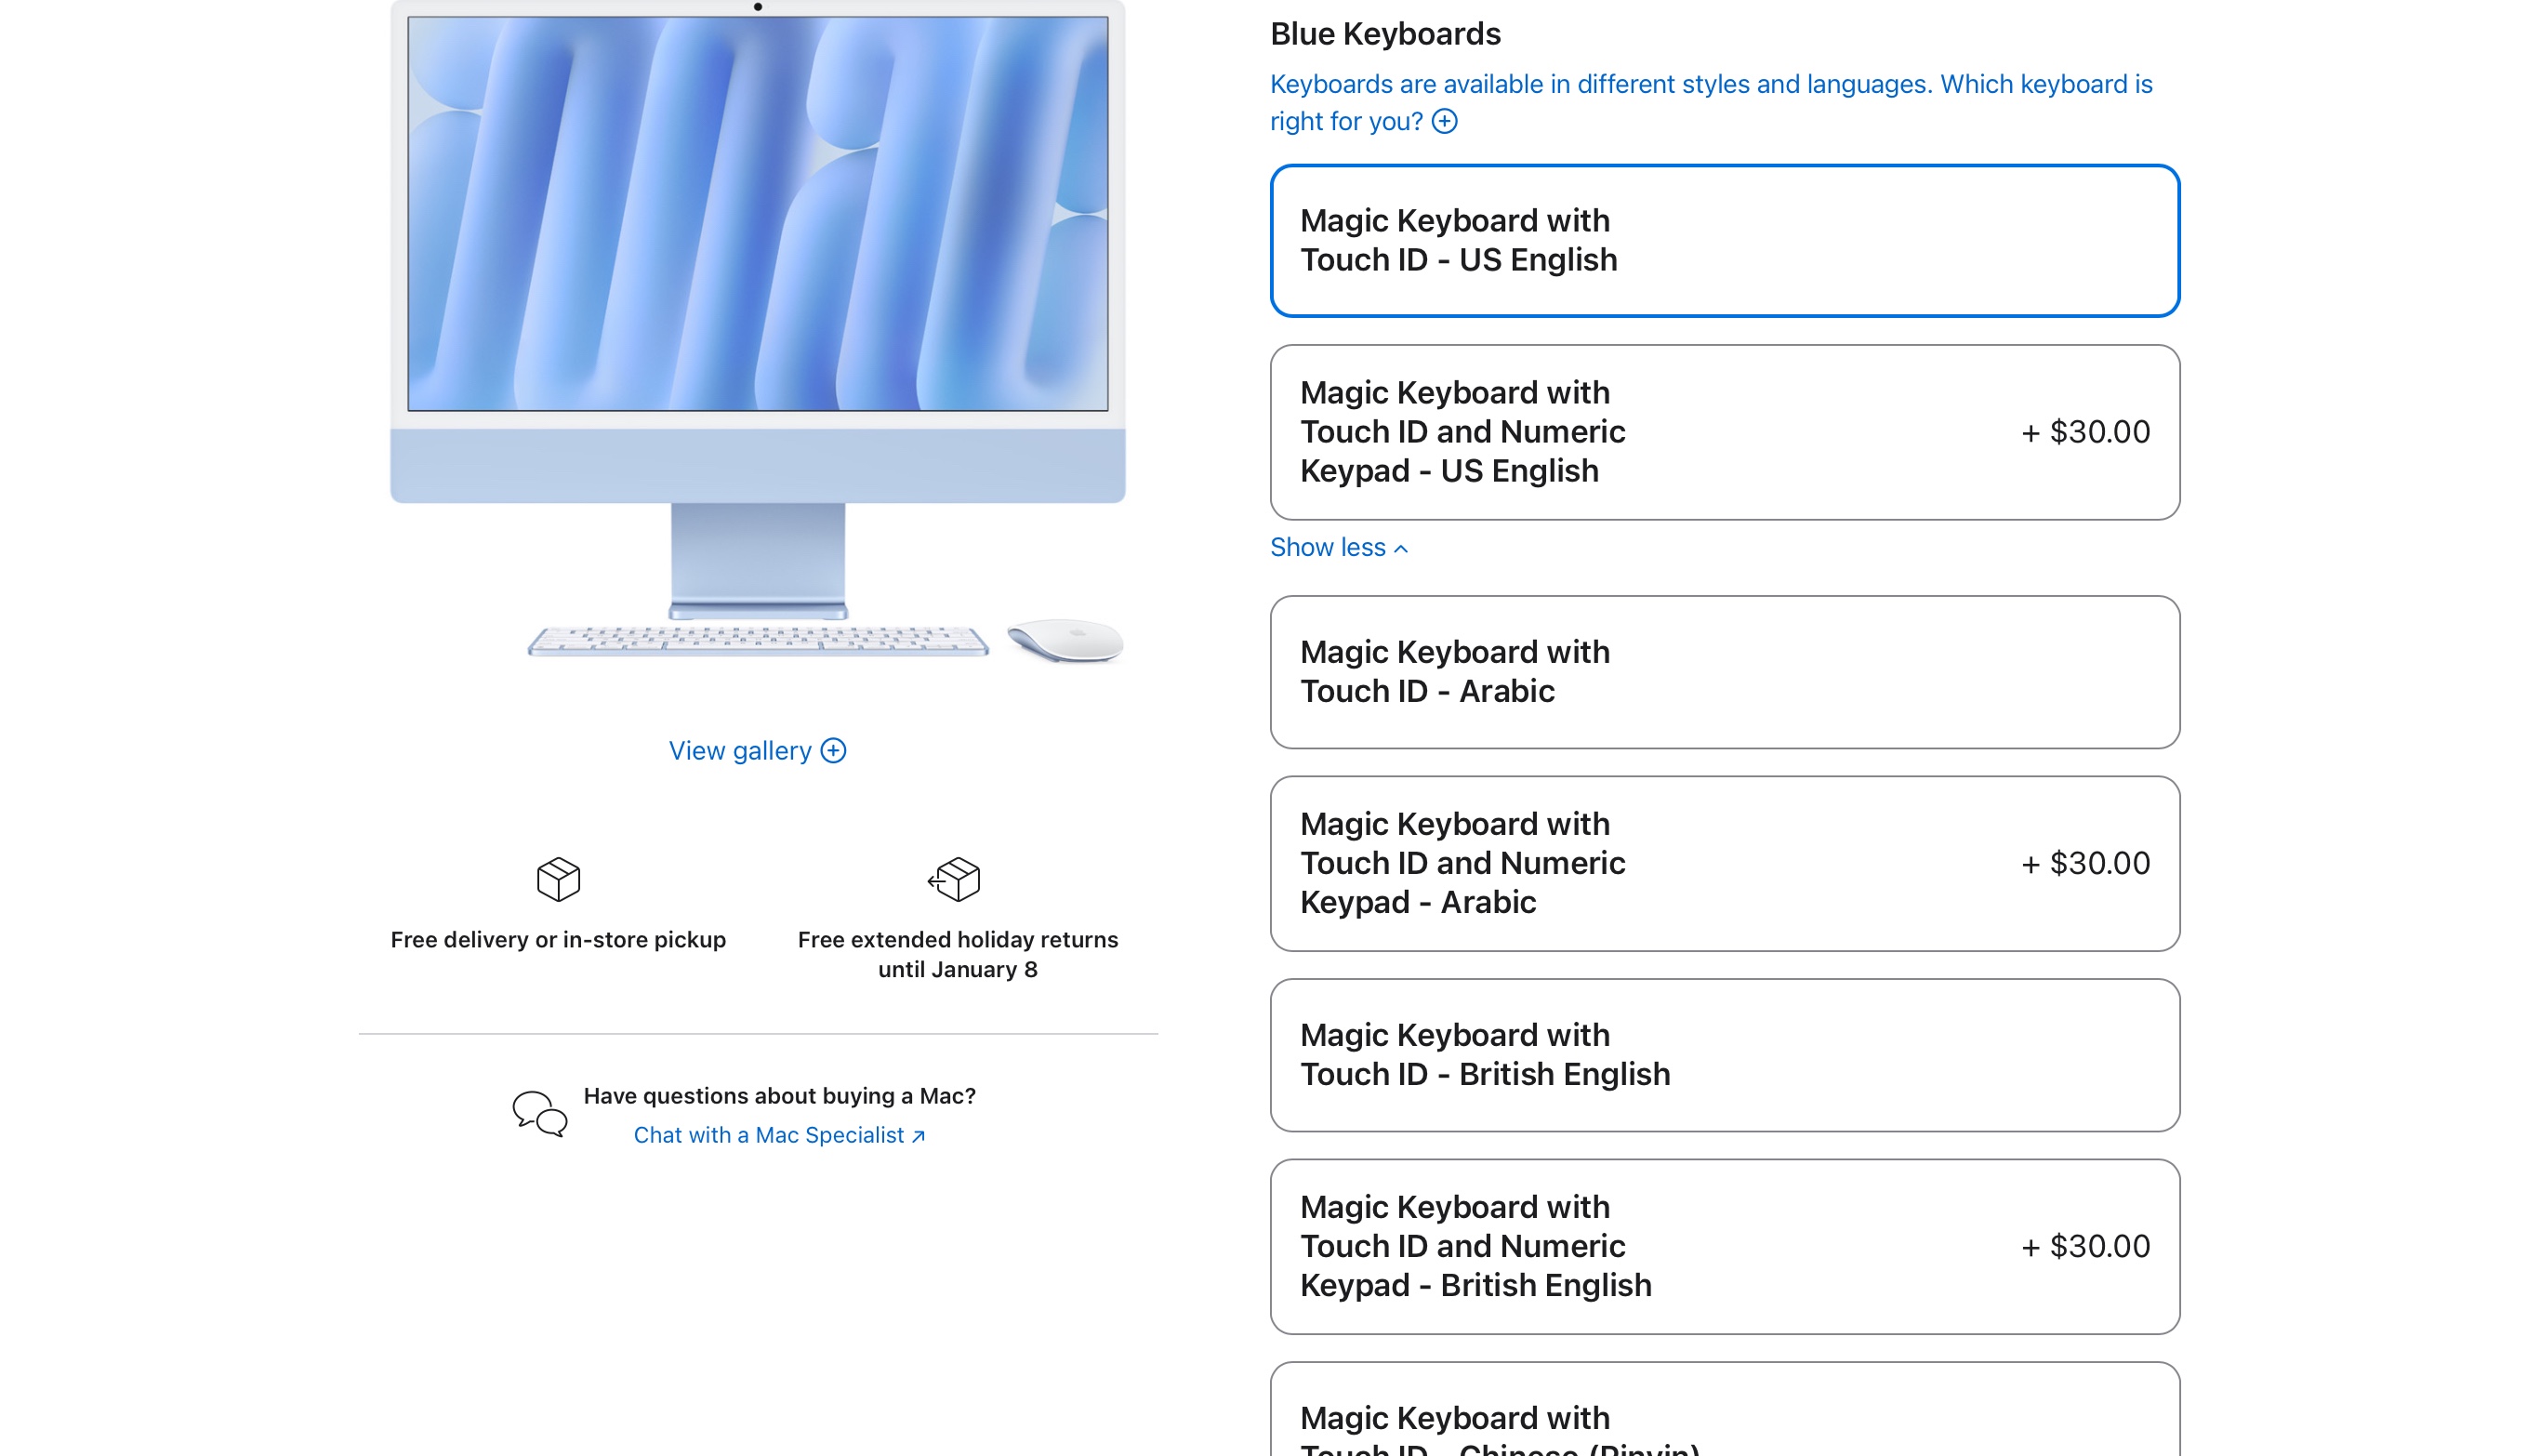This screenshot has width=2540, height=1456.
Task: Open Chat with a Mac Specialist link
Action: pos(778,1135)
